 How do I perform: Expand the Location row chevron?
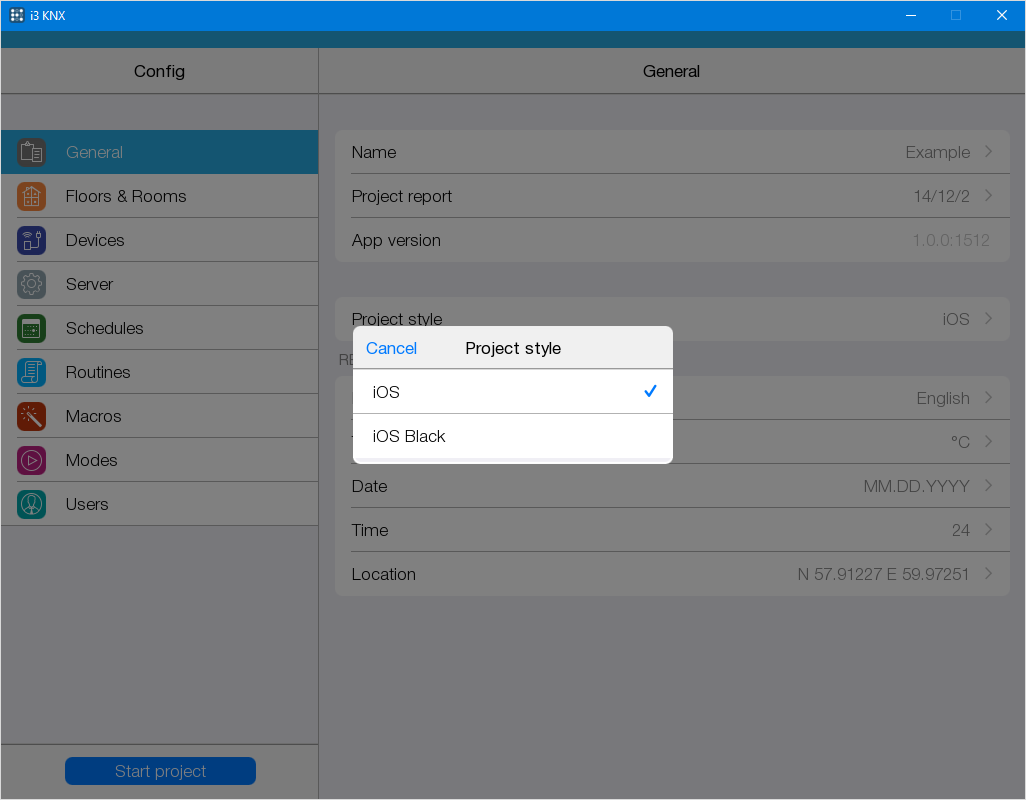click(x=988, y=574)
